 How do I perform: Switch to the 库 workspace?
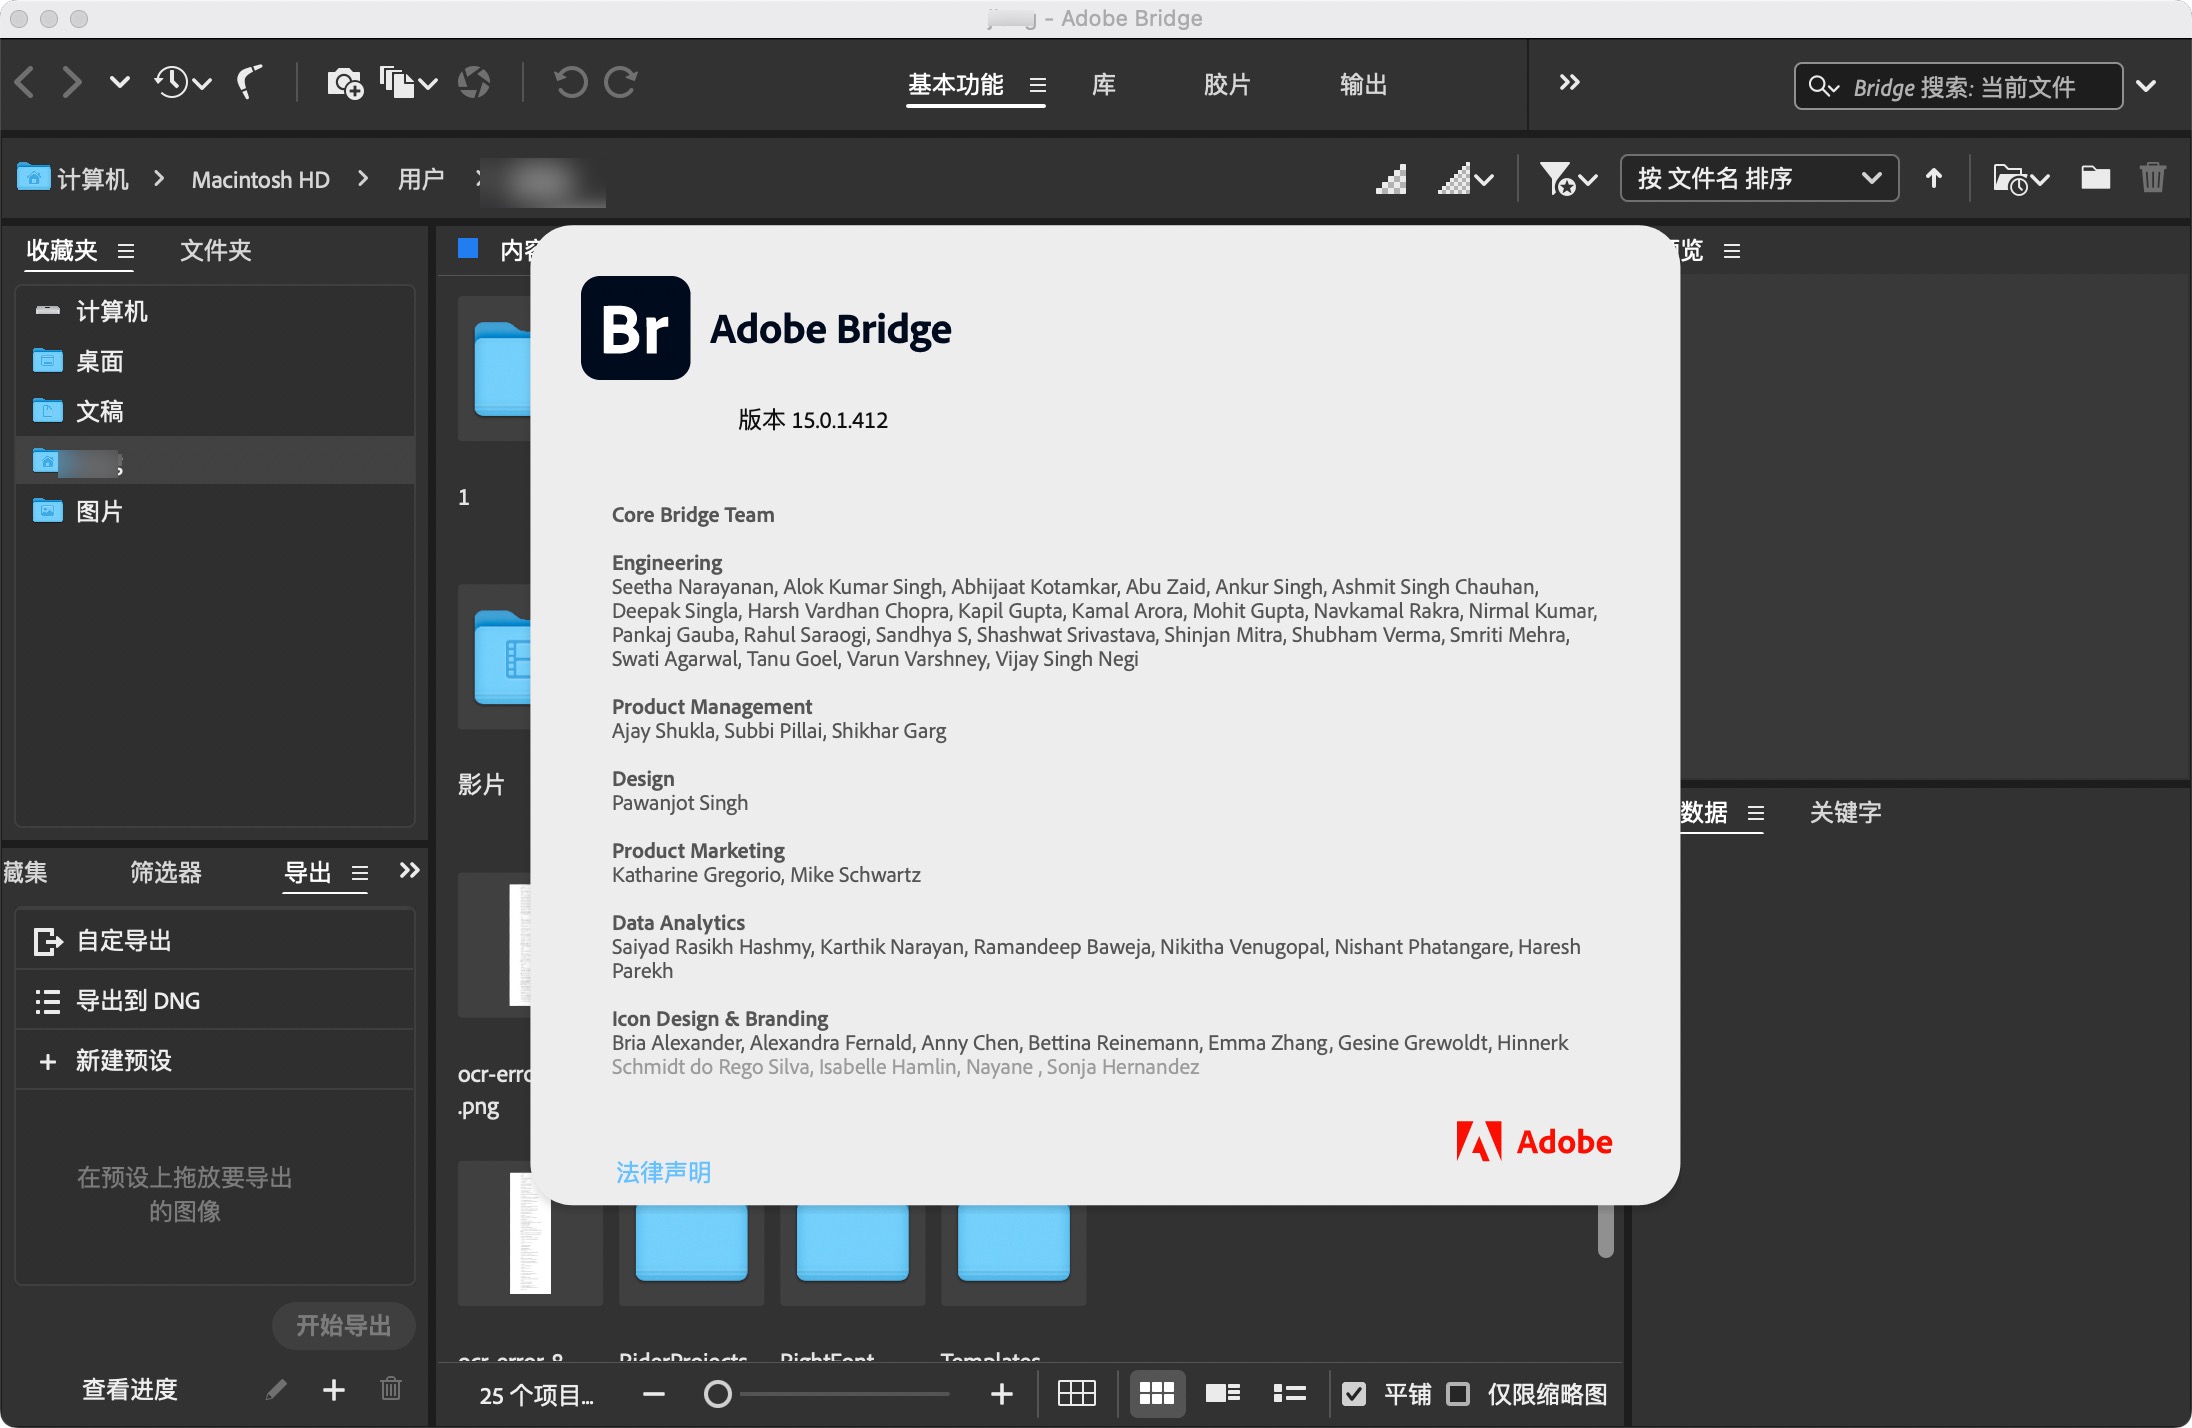pos(1104,85)
